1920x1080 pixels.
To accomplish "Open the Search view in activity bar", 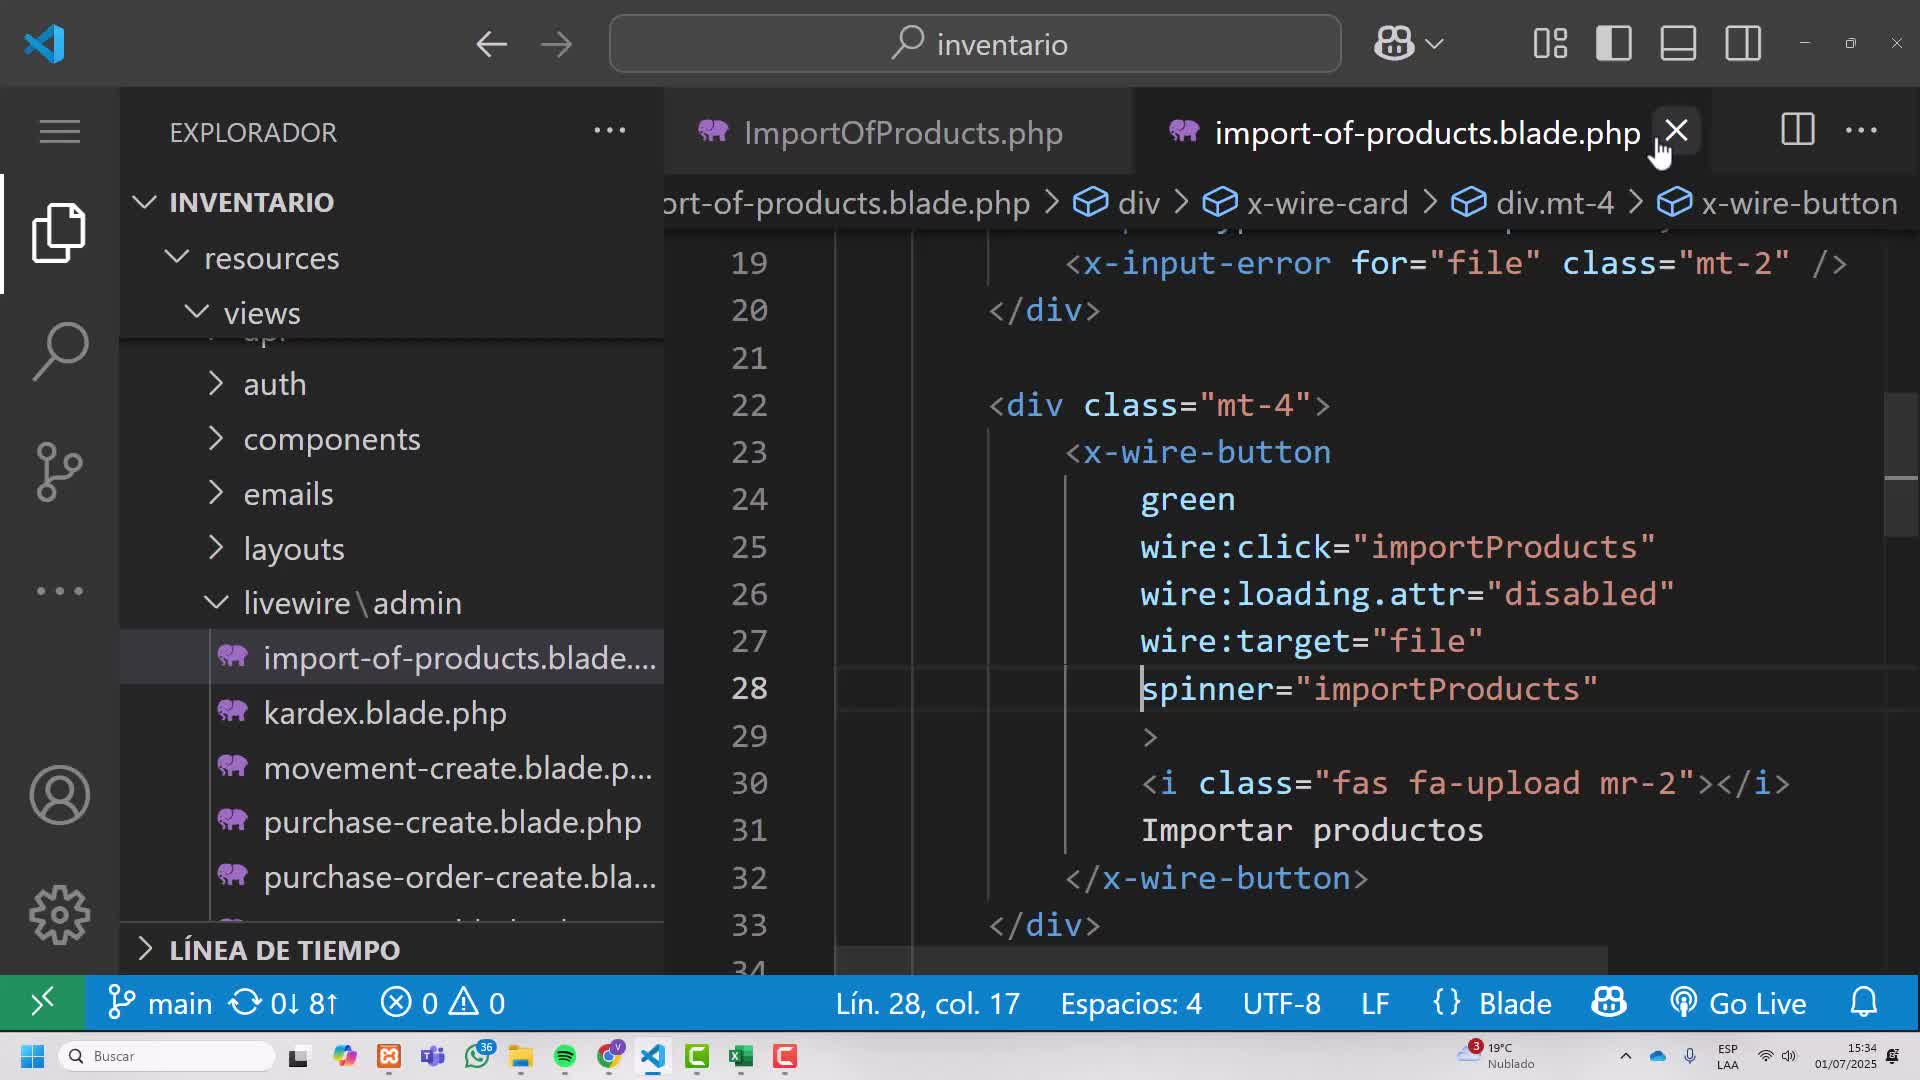I will point(59,351).
